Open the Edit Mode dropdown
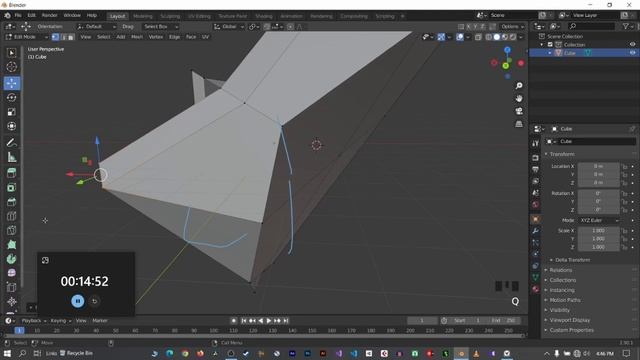 (x=27, y=37)
